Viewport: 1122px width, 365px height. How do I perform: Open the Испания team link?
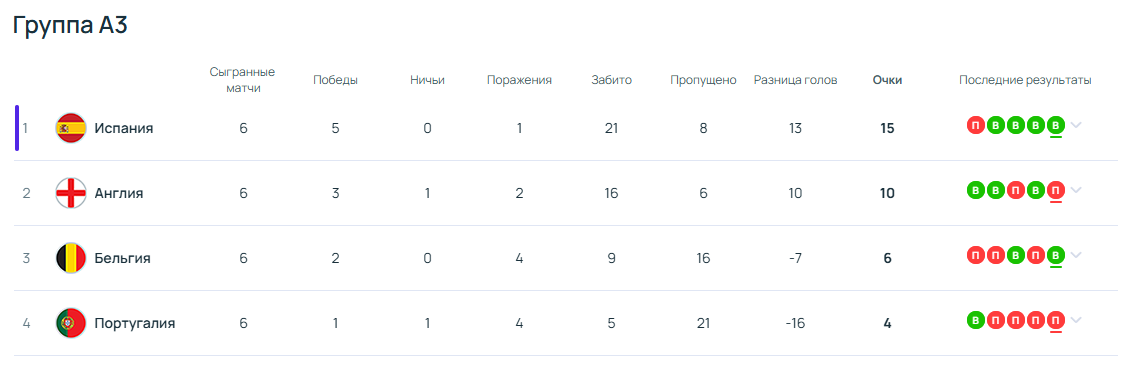[124, 128]
